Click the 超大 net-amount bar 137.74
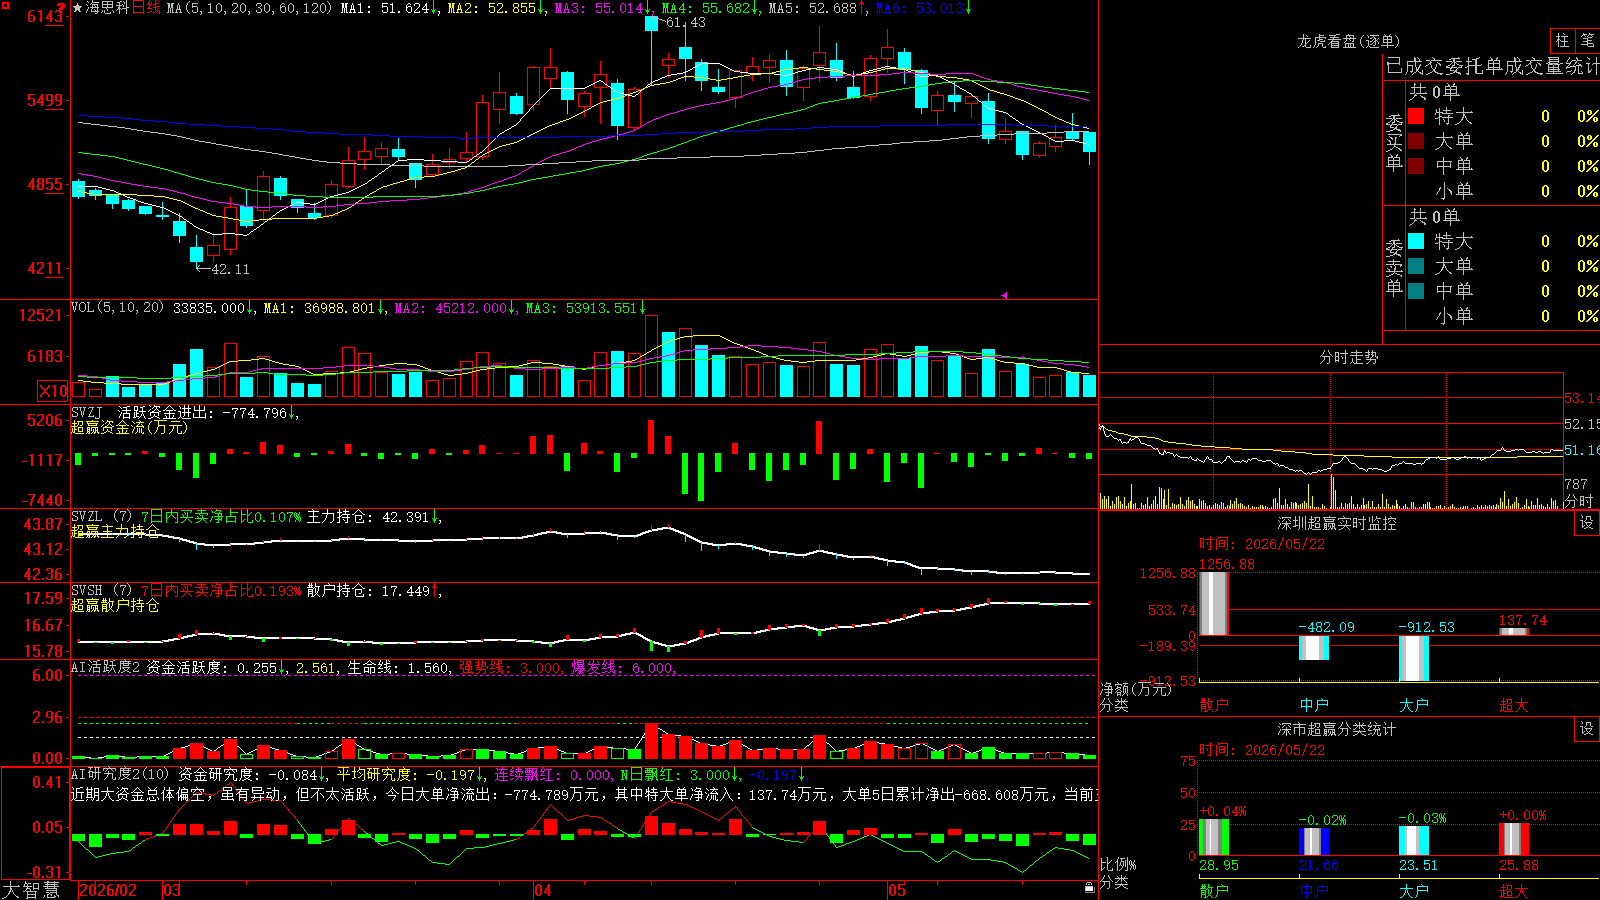 [x=1514, y=632]
